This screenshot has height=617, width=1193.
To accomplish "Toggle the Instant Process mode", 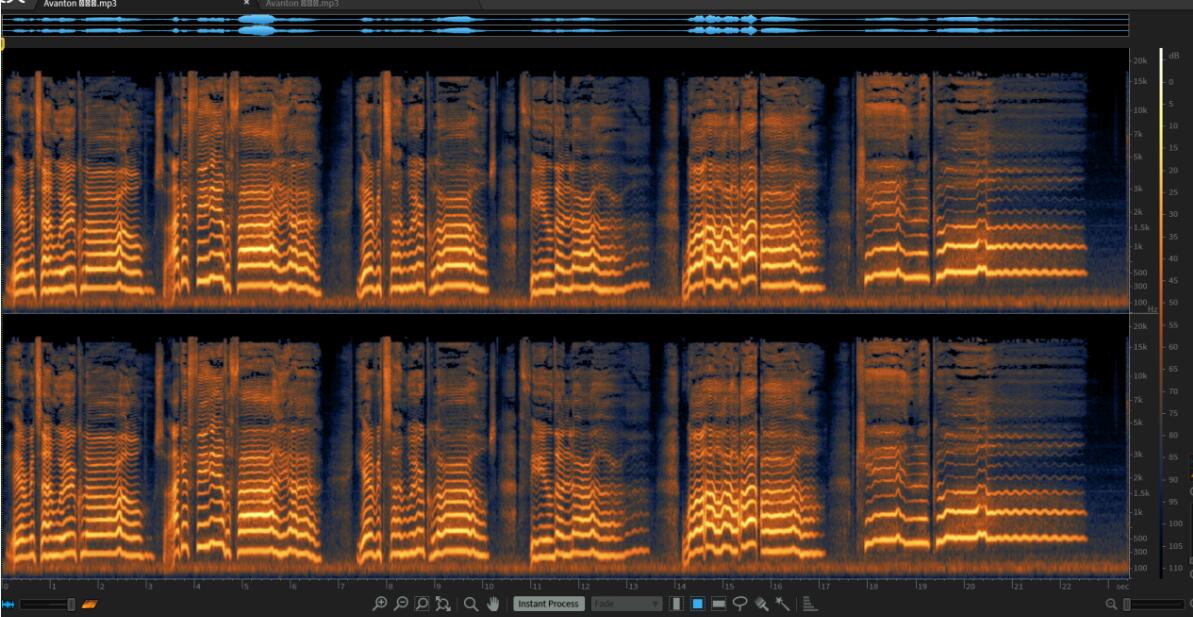I will [549, 604].
